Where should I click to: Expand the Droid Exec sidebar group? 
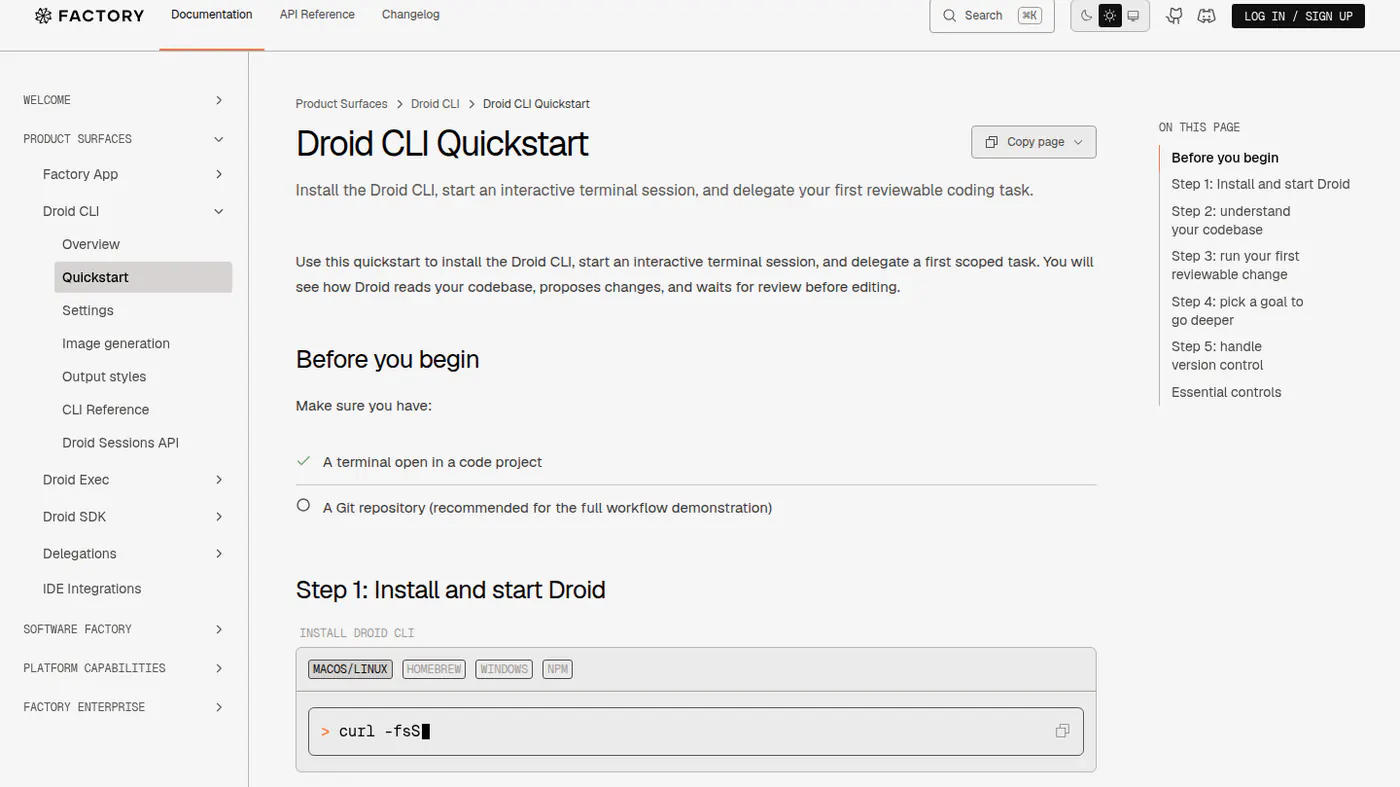[x=134, y=480]
